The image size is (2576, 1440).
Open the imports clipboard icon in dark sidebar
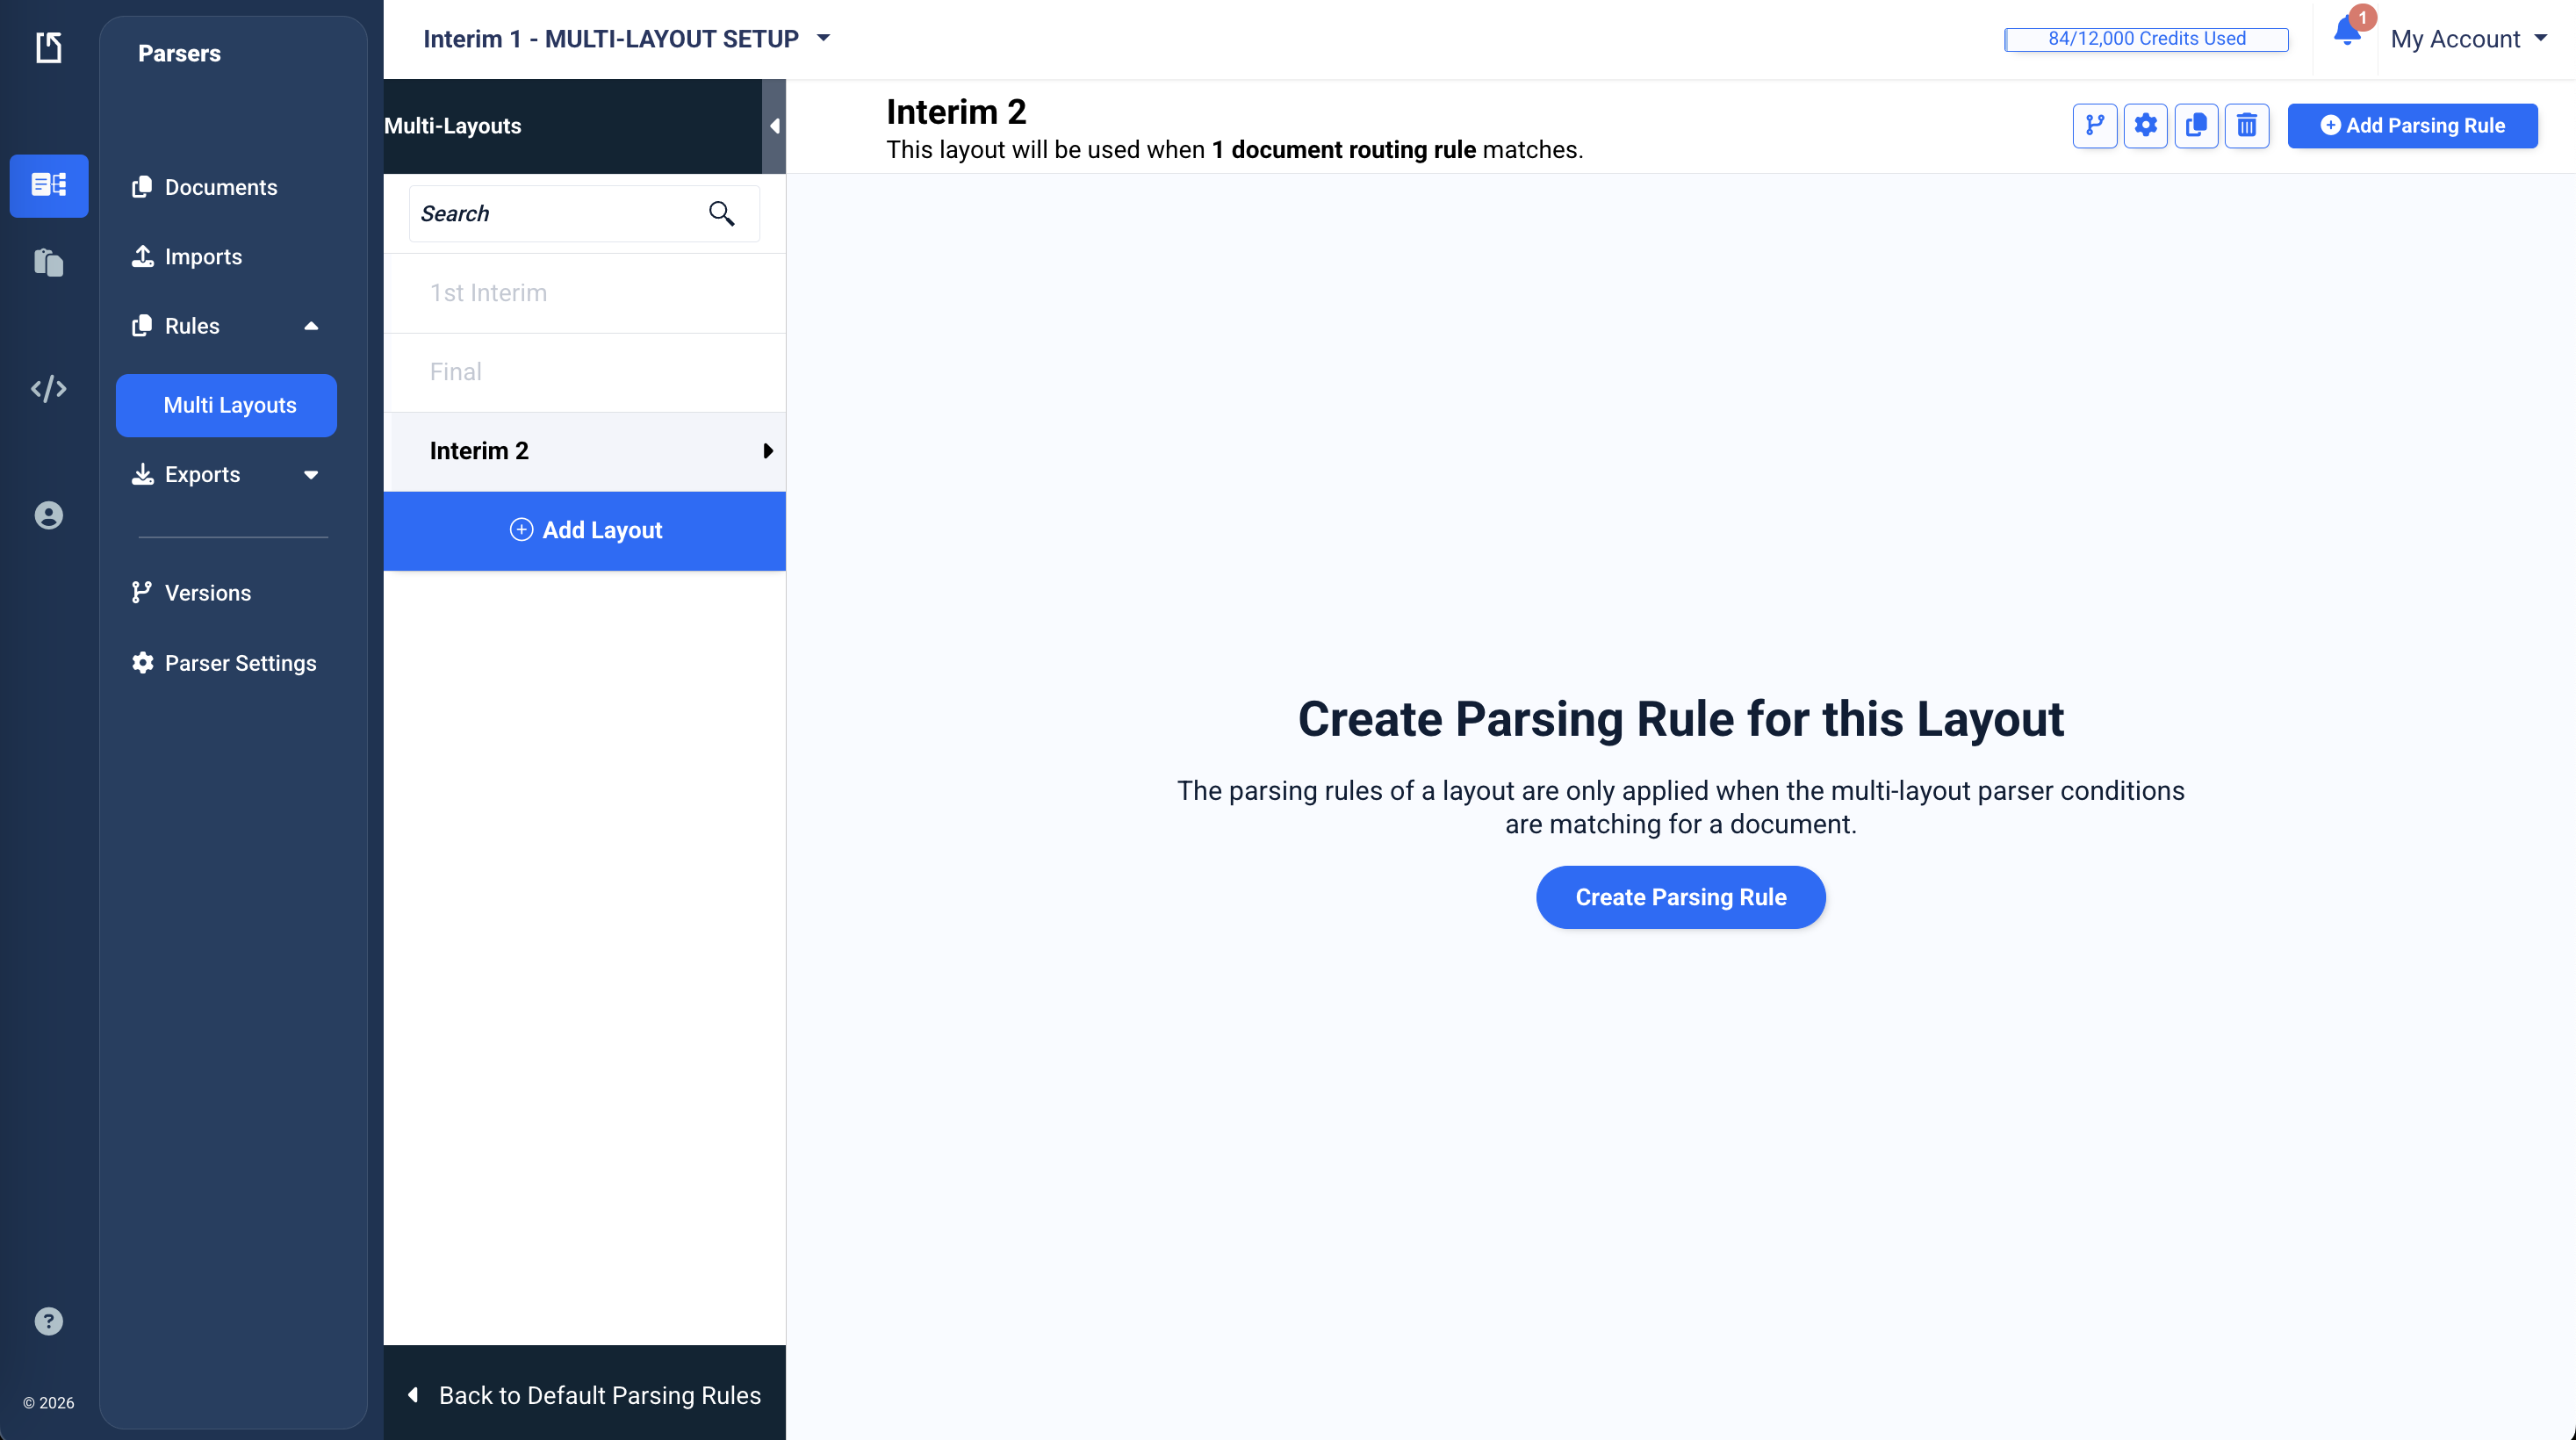[x=49, y=262]
